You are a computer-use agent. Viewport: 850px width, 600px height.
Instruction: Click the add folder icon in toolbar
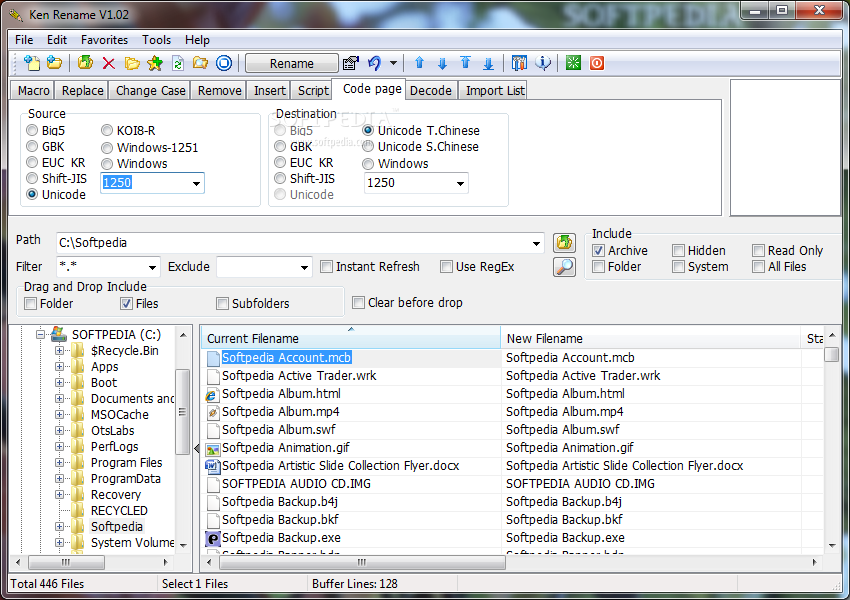tap(54, 63)
